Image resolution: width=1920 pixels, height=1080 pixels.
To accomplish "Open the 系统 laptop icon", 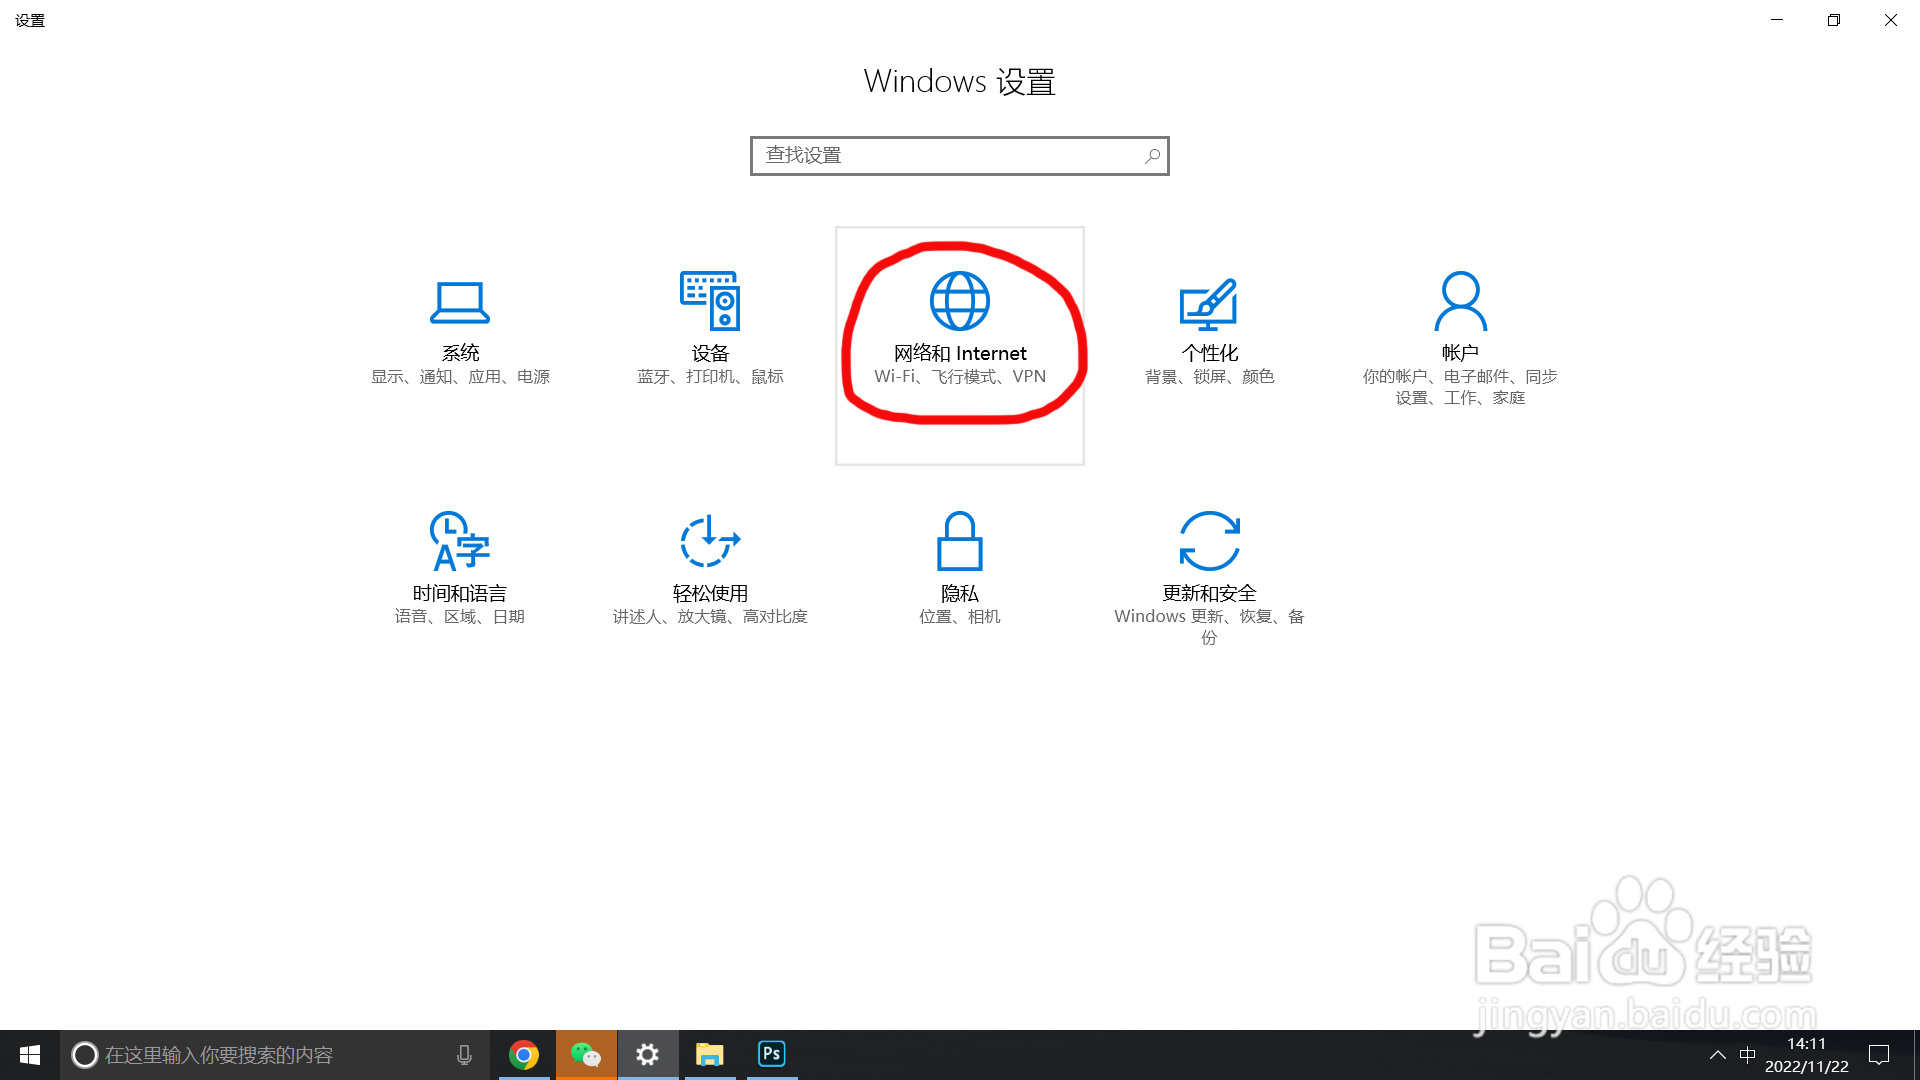I will coord(460,302).
